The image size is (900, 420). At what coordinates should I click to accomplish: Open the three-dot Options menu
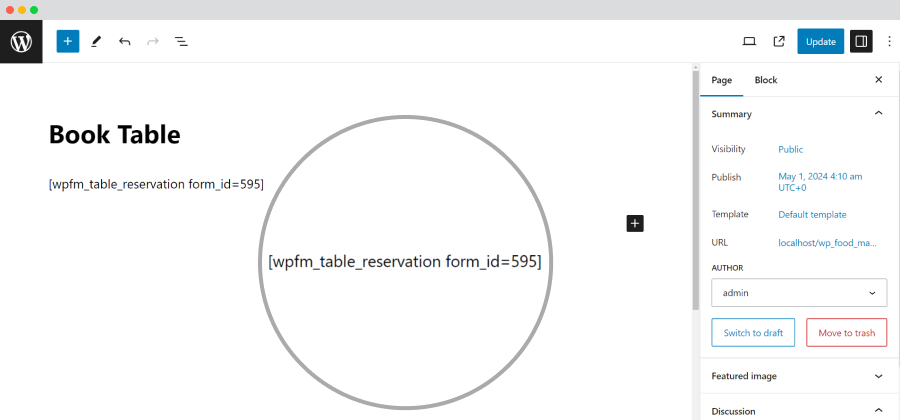tap(889, 41)
